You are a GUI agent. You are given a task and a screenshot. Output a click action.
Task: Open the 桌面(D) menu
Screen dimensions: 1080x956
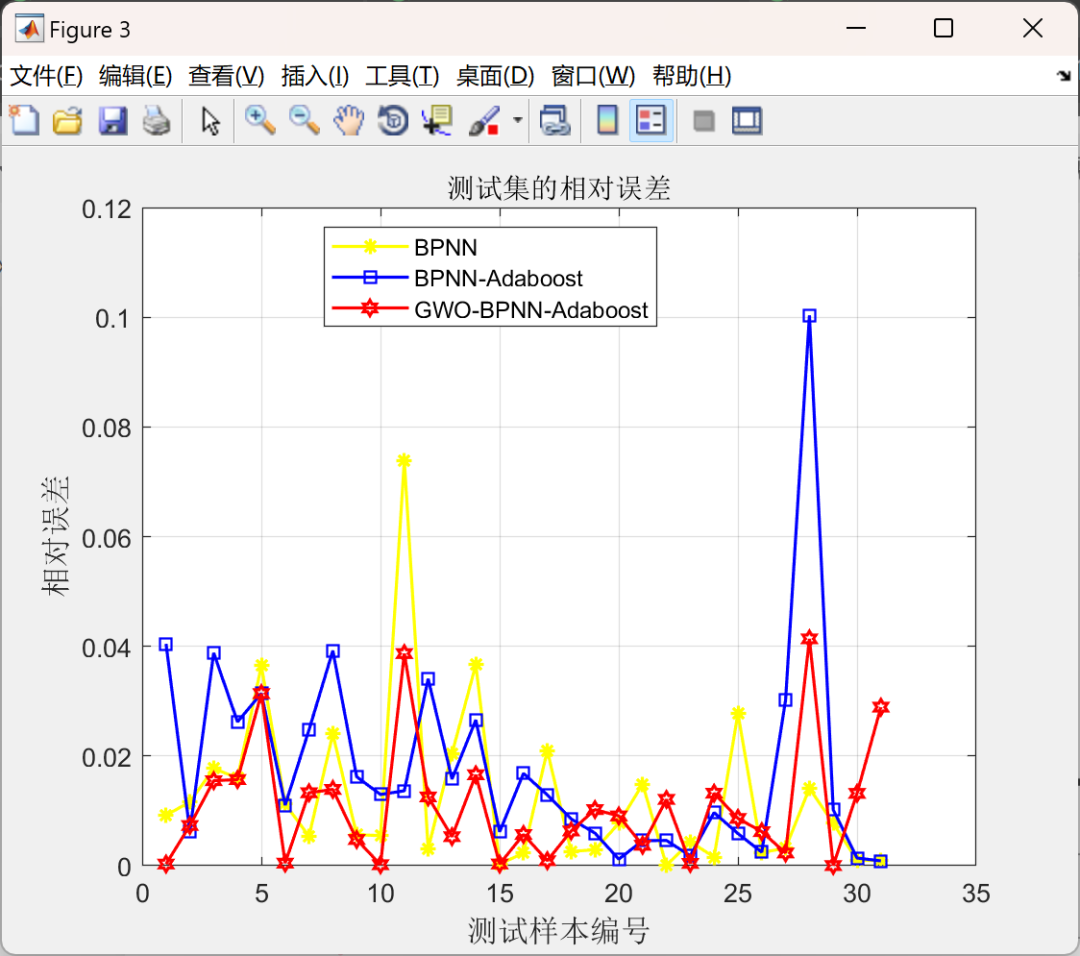pos(495,76)
